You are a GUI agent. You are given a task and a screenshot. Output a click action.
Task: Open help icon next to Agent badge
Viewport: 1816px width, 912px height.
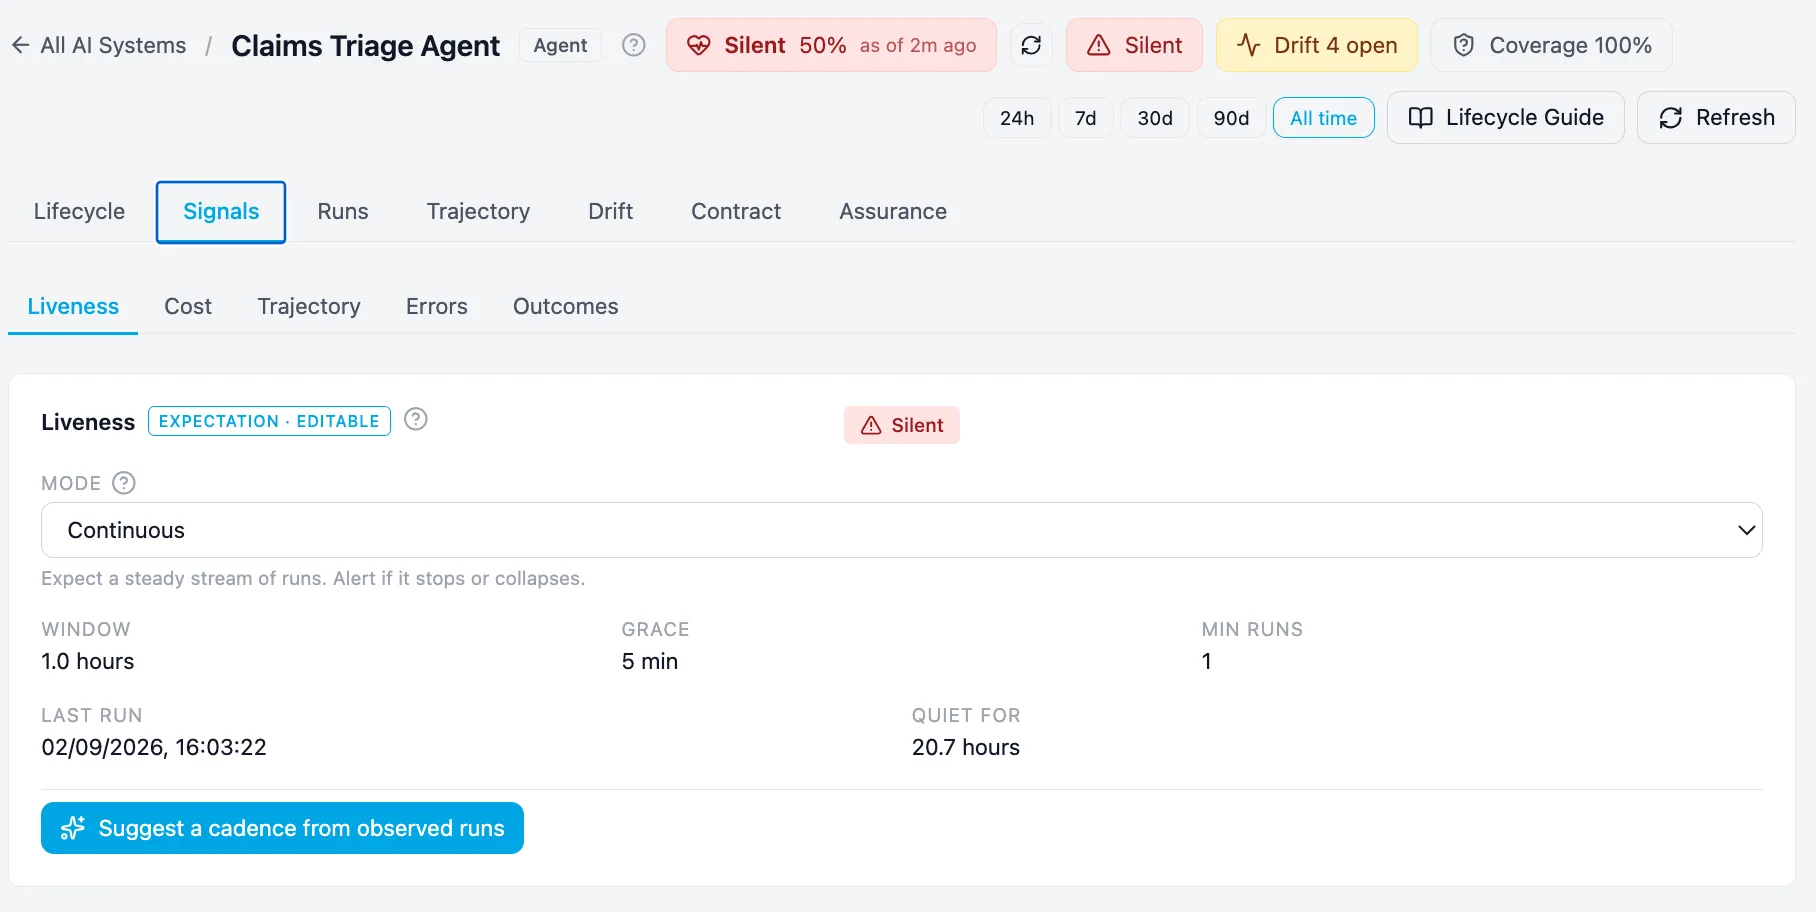pyautogui.click(x=634, y=45)
